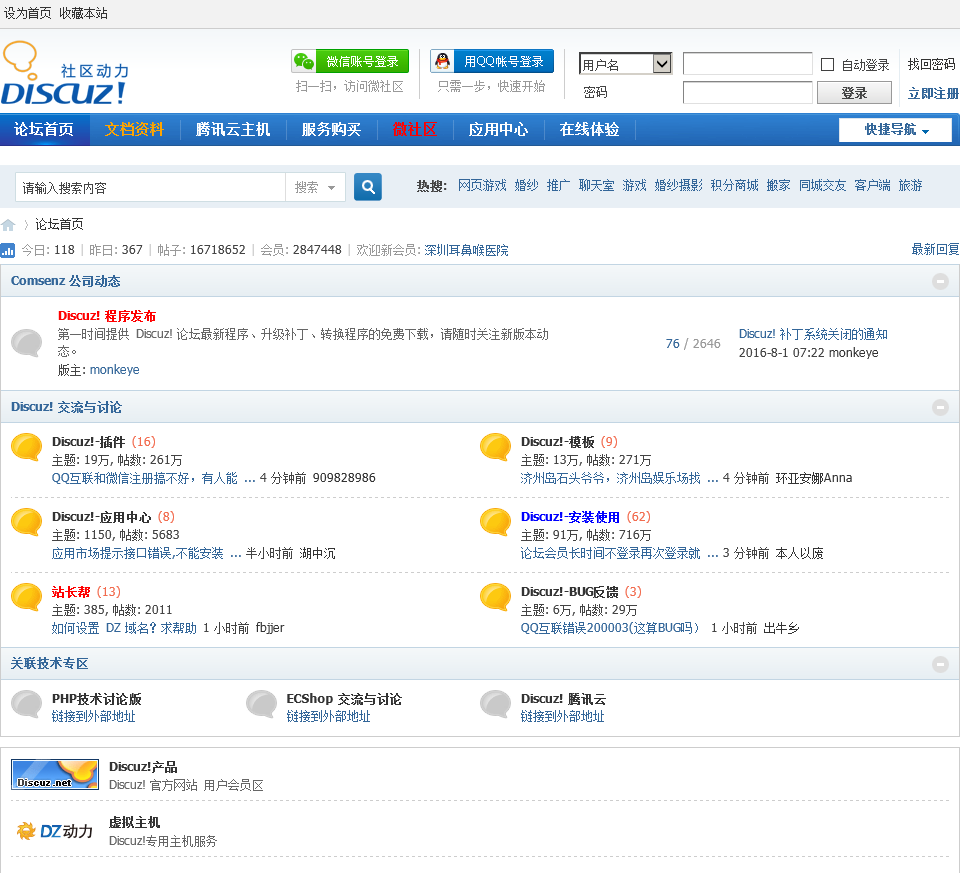Click the Discuz! logo in the header

(64, 73)
